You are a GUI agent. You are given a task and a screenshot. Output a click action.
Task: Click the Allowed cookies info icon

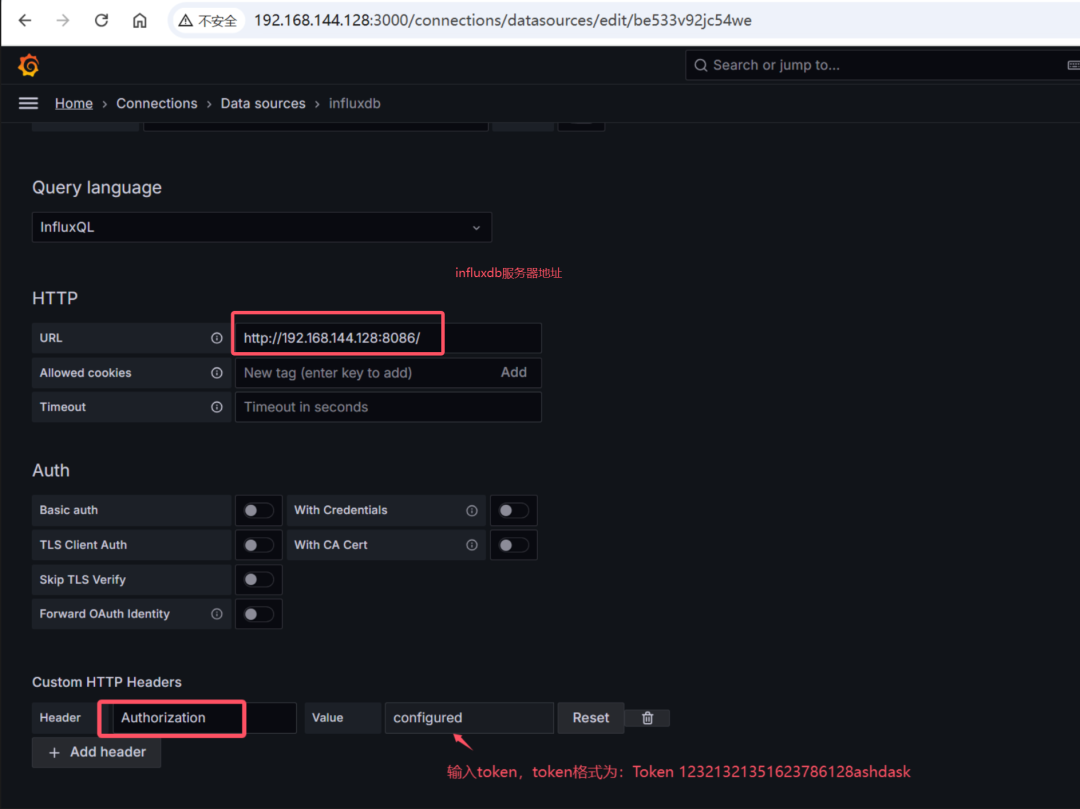pyautogui.click(x=217, y=372)
